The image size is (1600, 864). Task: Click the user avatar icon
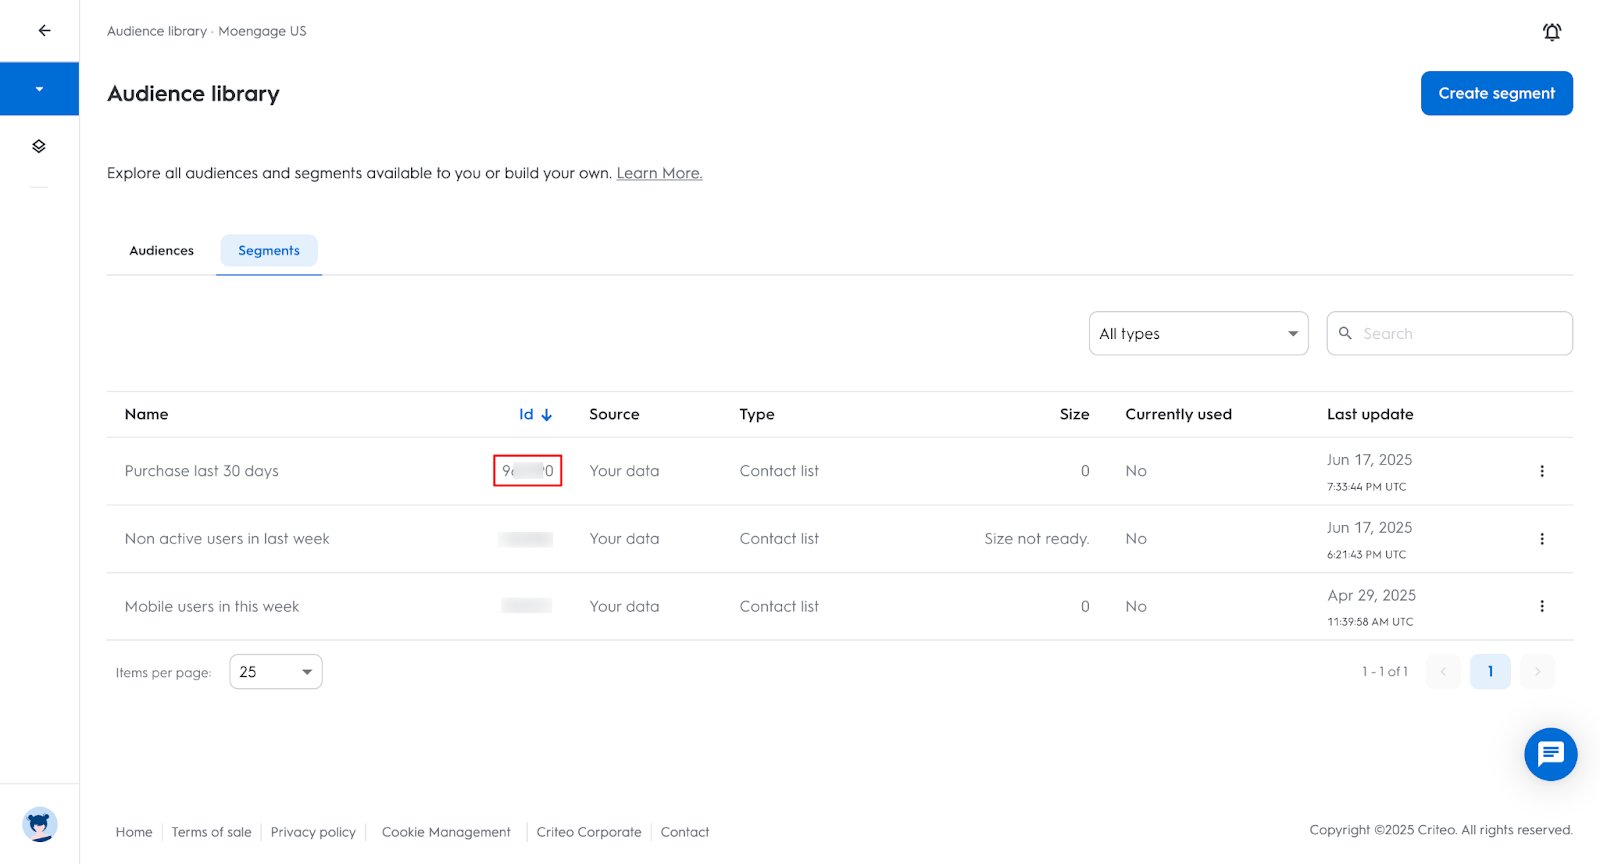tap(40, 824)
